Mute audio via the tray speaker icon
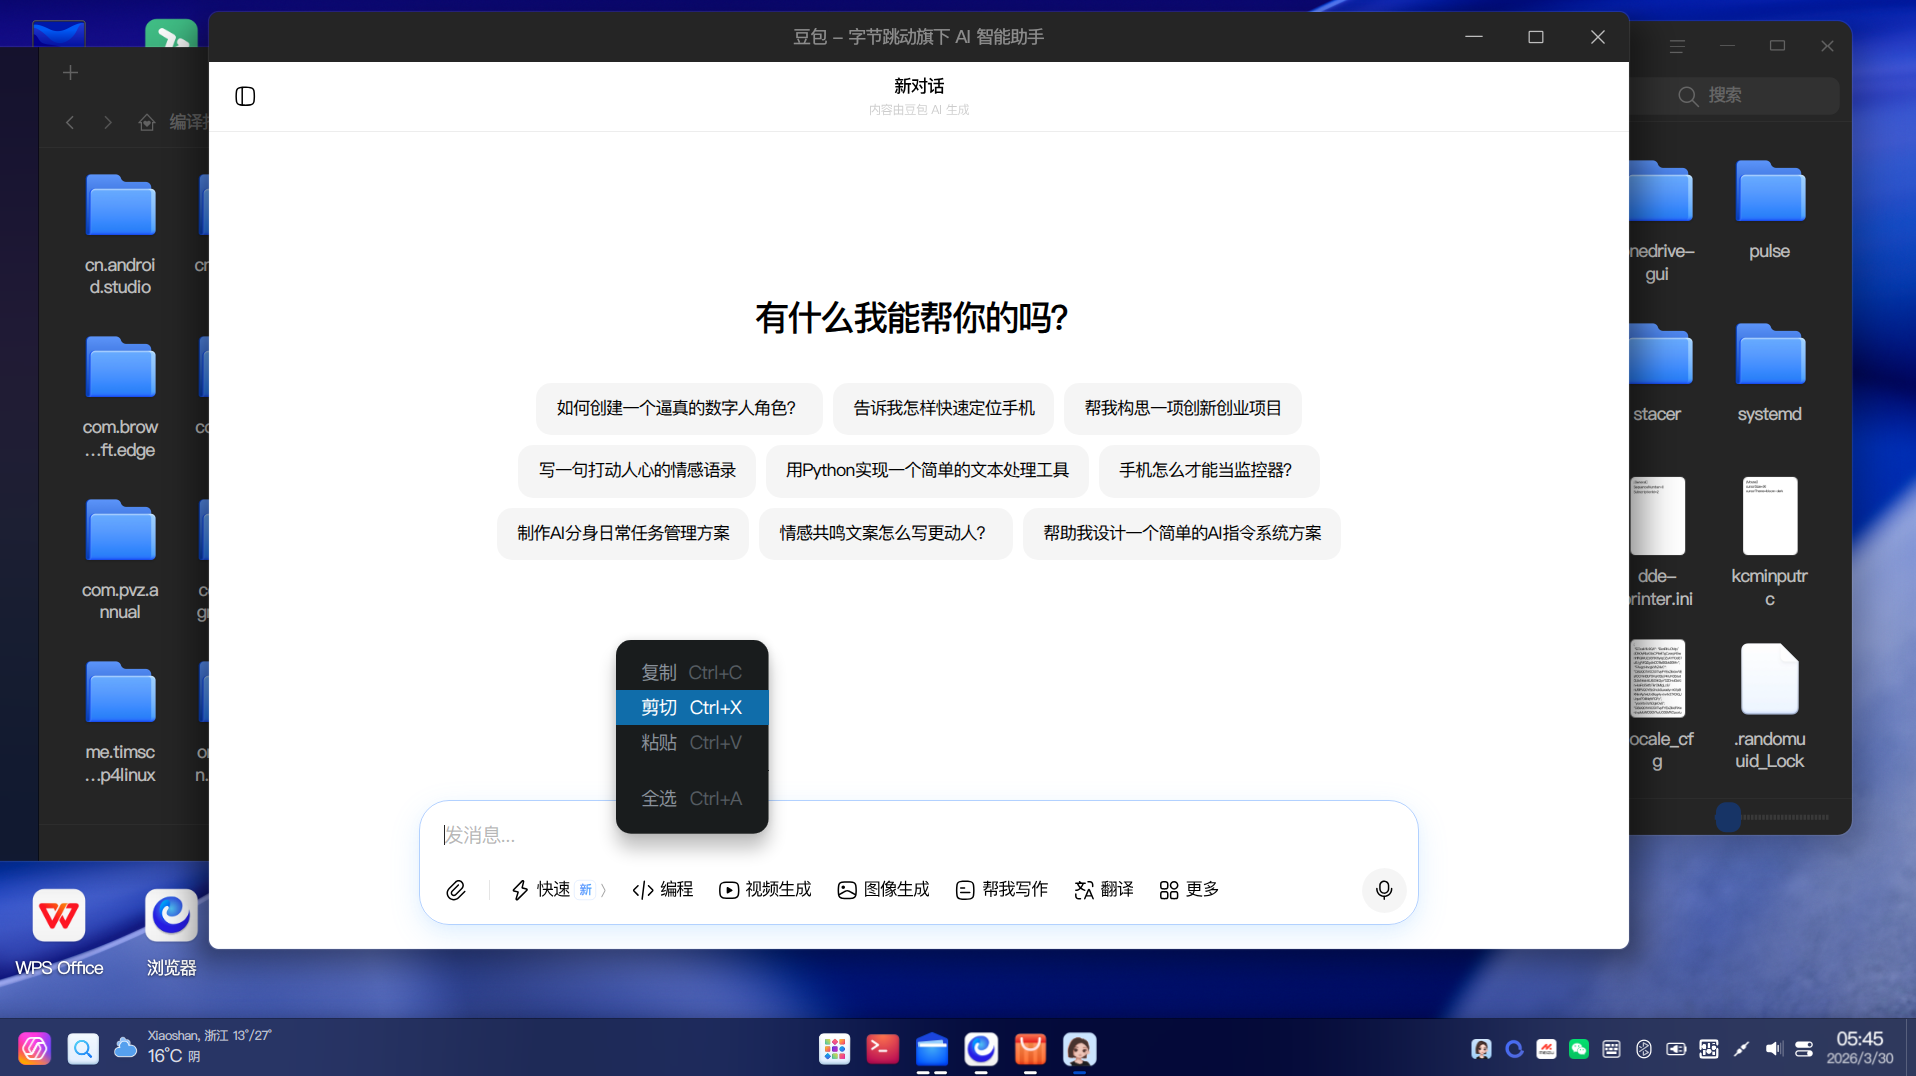 point(1774,1049)
